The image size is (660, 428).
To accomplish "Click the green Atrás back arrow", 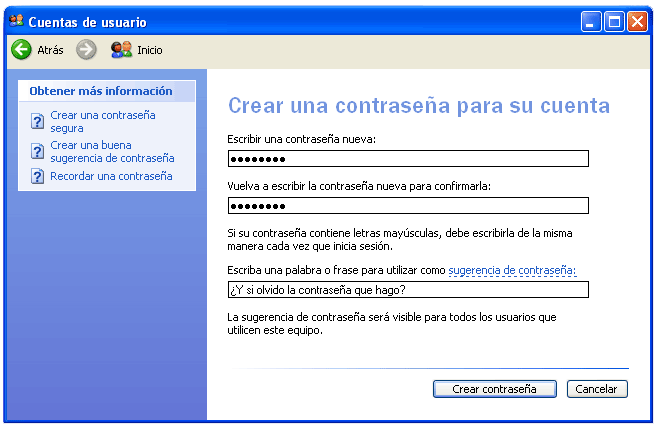I will coord(21,49).
